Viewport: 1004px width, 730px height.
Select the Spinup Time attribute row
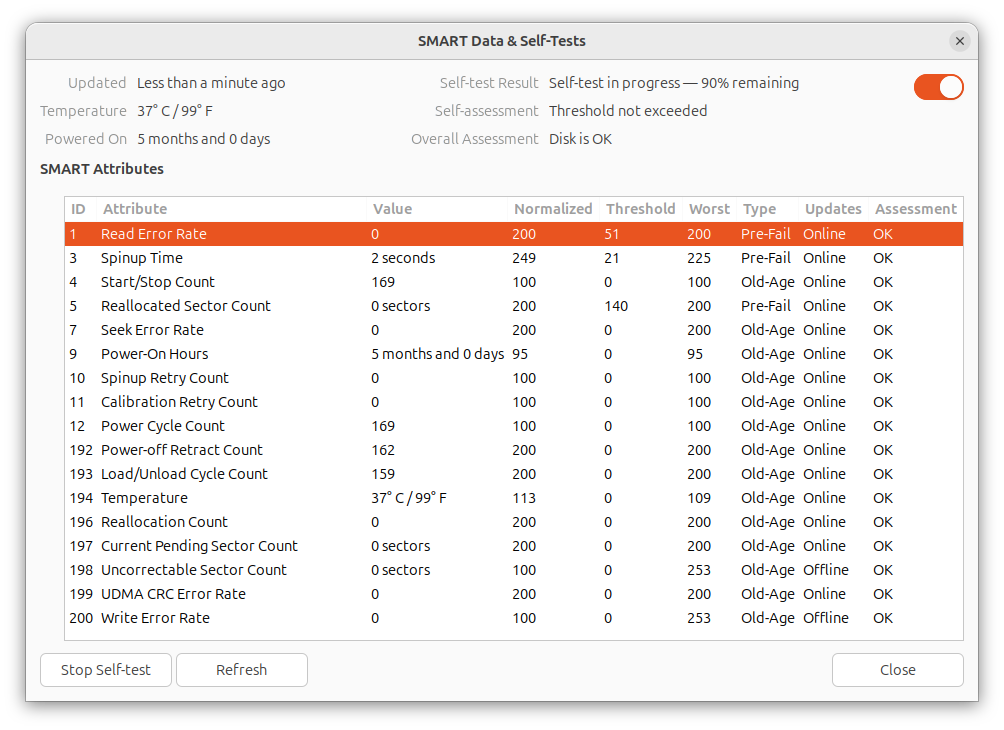point(514,258)
